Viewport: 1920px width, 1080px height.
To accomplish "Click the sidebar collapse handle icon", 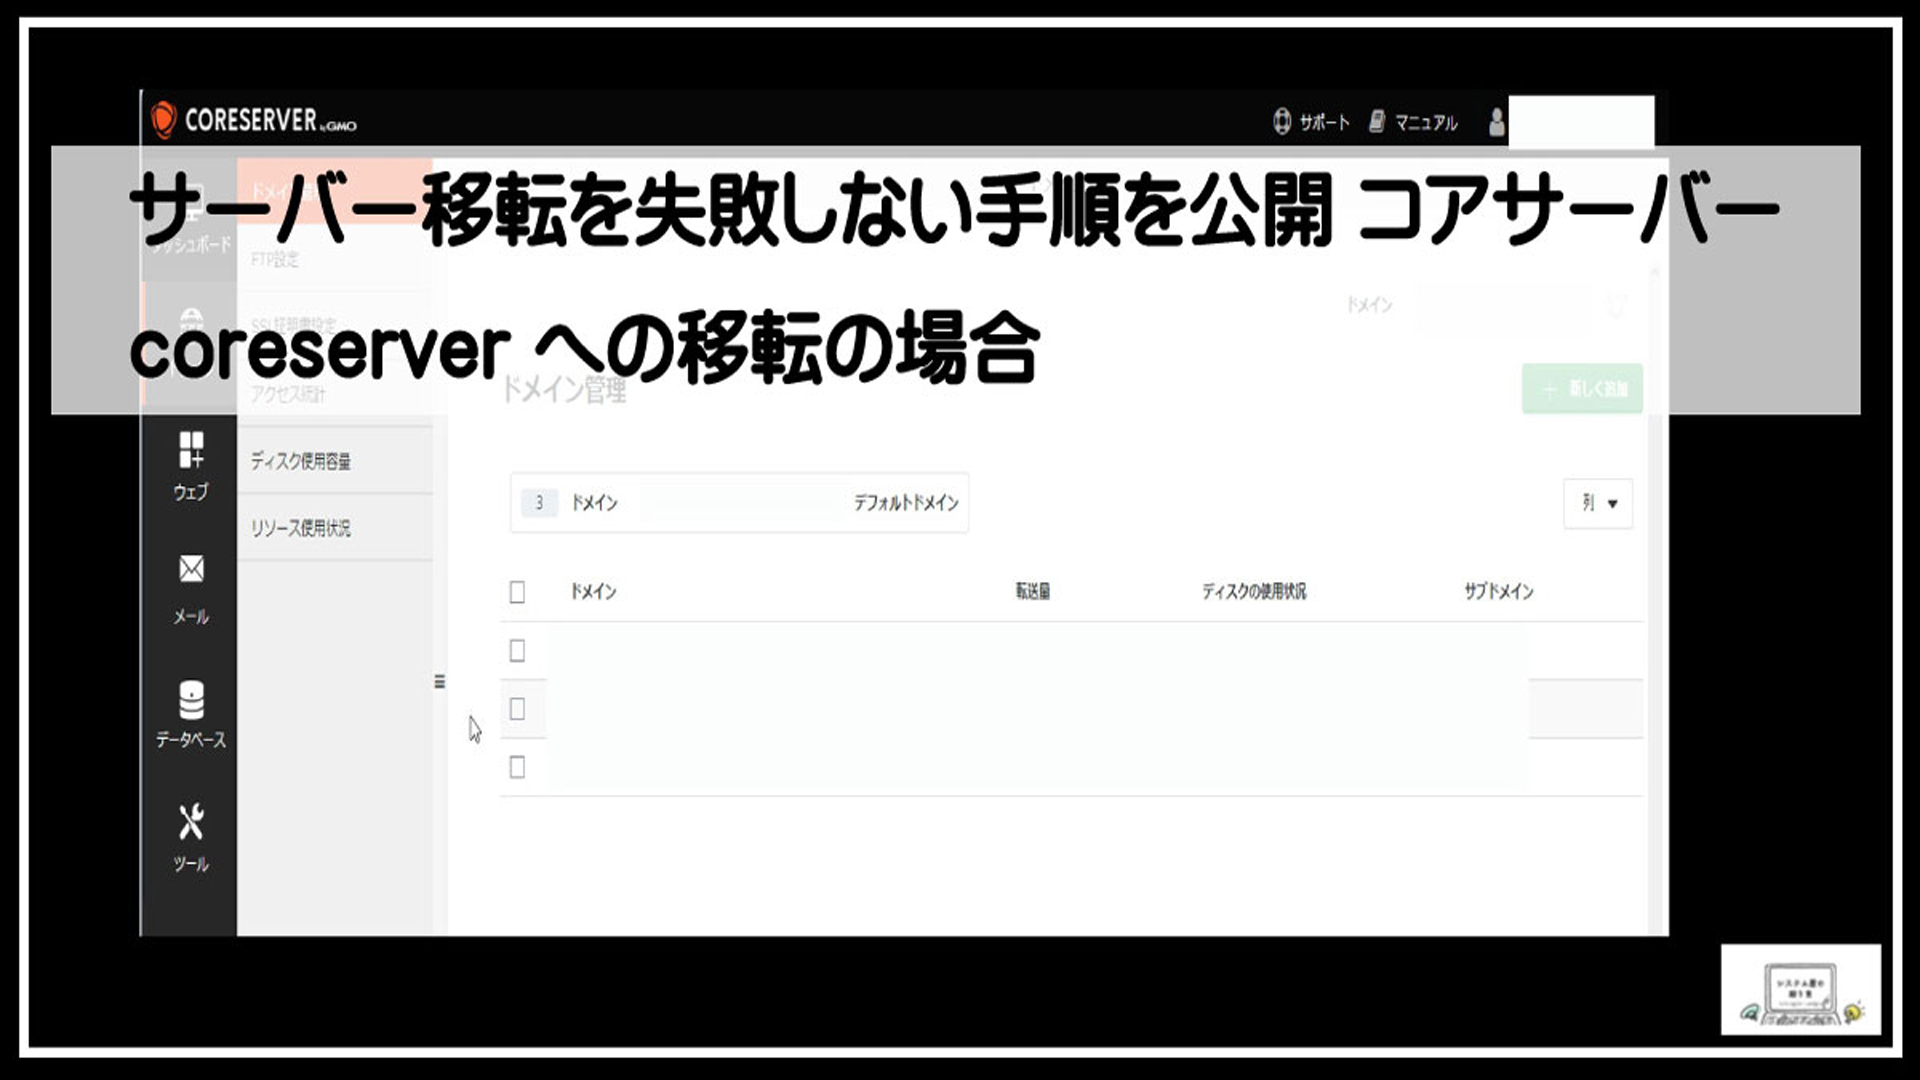I will (x=439, y=682).
